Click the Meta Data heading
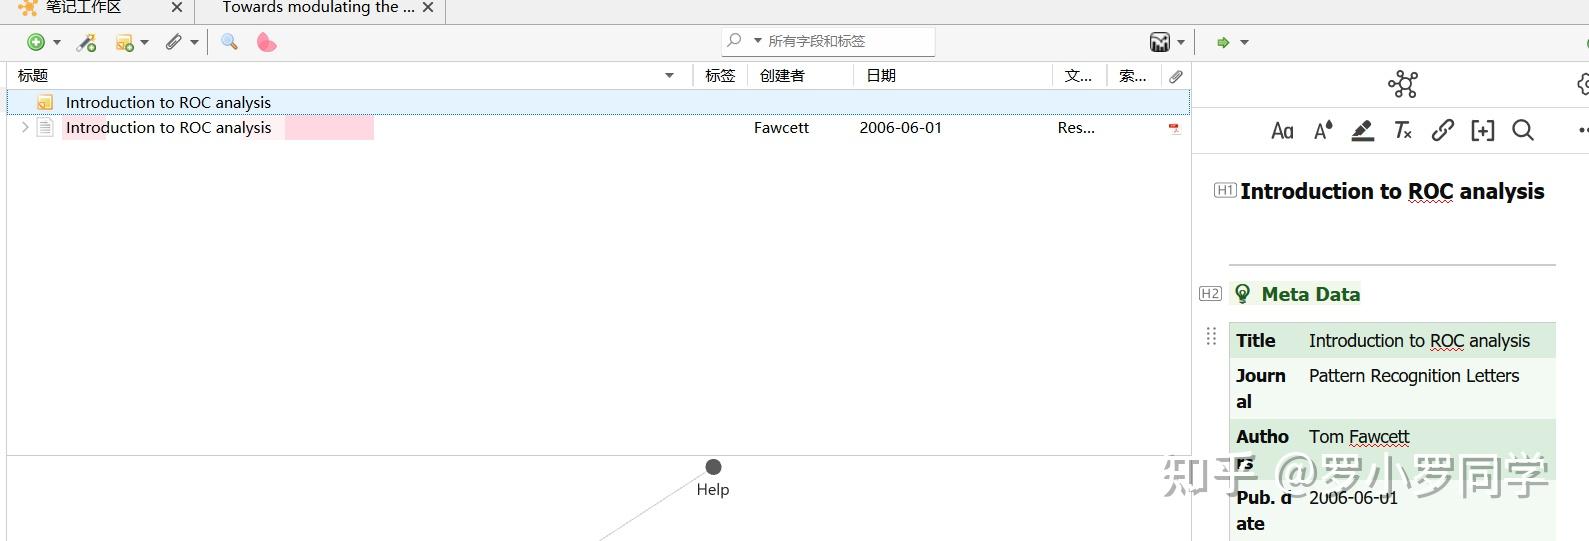The image size is (1589, 541). tap(1310, 294)
